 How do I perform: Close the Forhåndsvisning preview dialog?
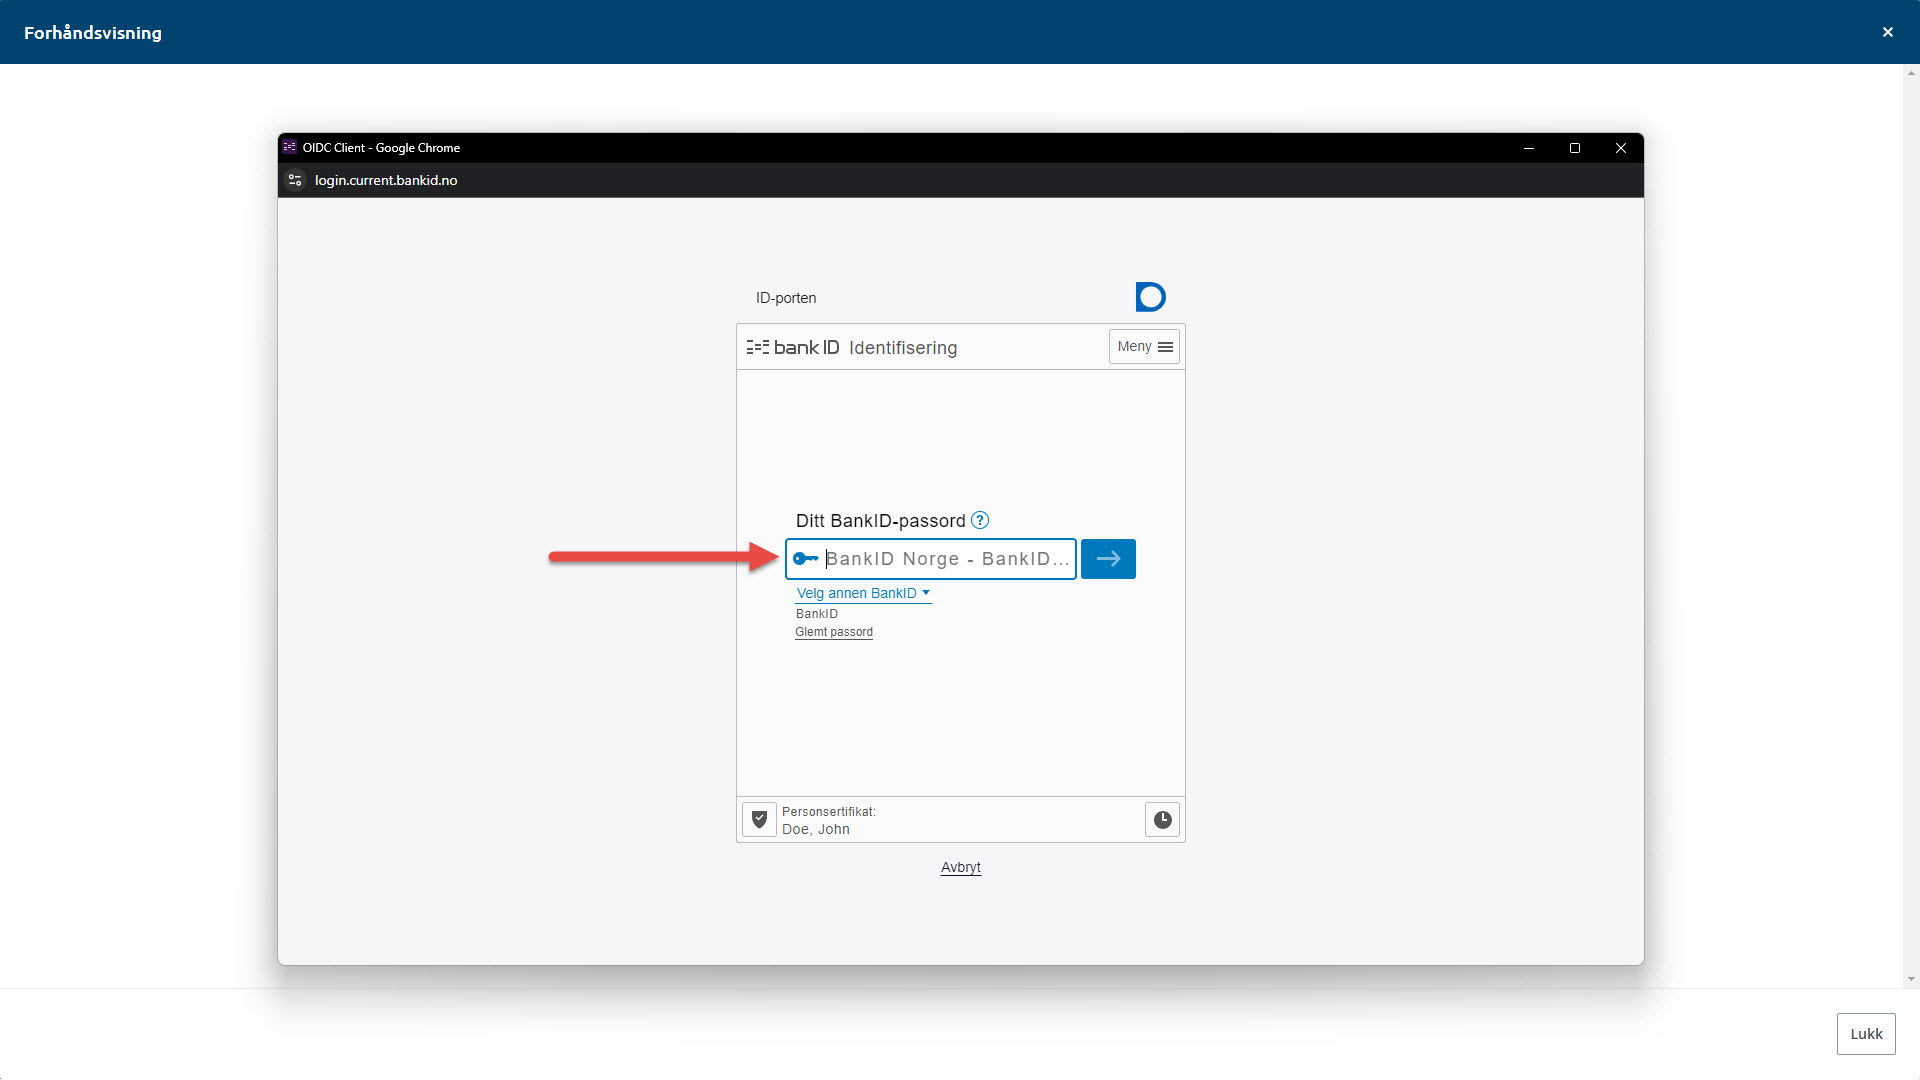[x=1887, y=32]
